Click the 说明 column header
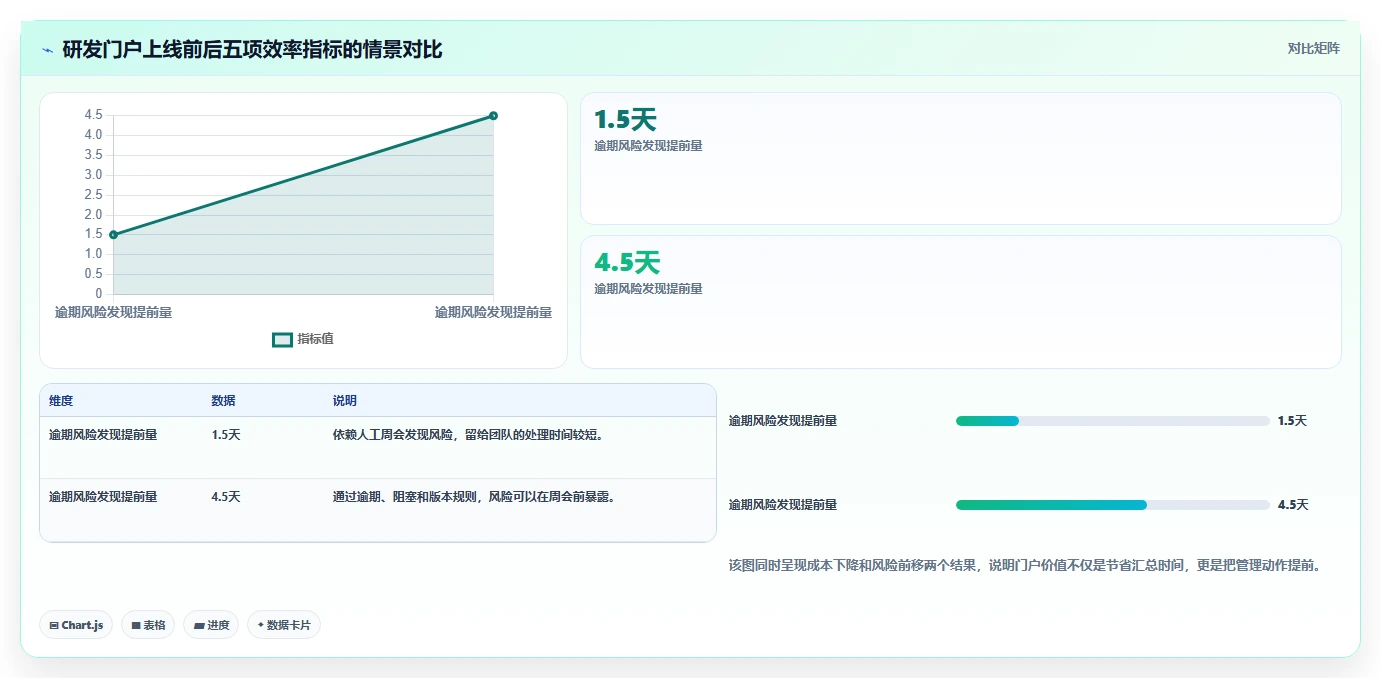Screen dimensions: 1381x678 pyautogui.click(x=345, y=401)
